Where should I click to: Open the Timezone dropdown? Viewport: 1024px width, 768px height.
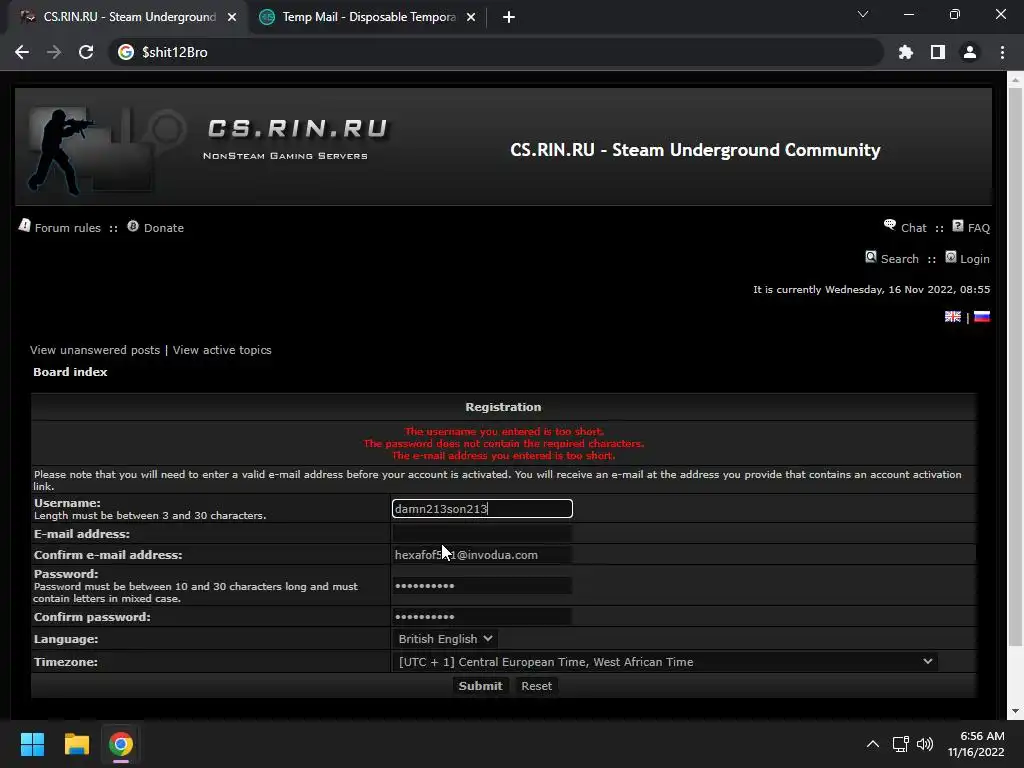click(x=665, y=662)
